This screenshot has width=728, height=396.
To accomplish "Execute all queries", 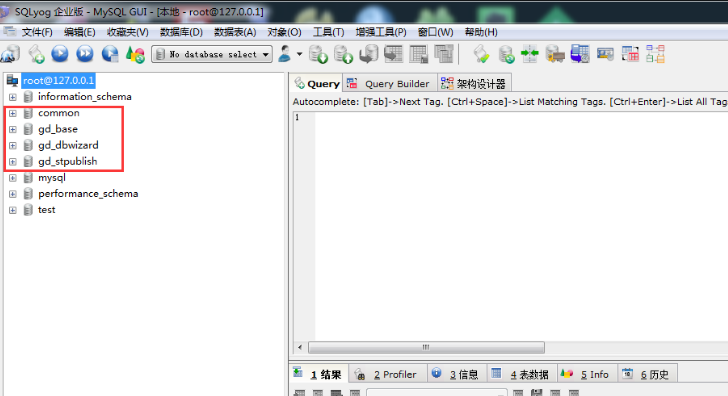I will [x=84, y=54].
